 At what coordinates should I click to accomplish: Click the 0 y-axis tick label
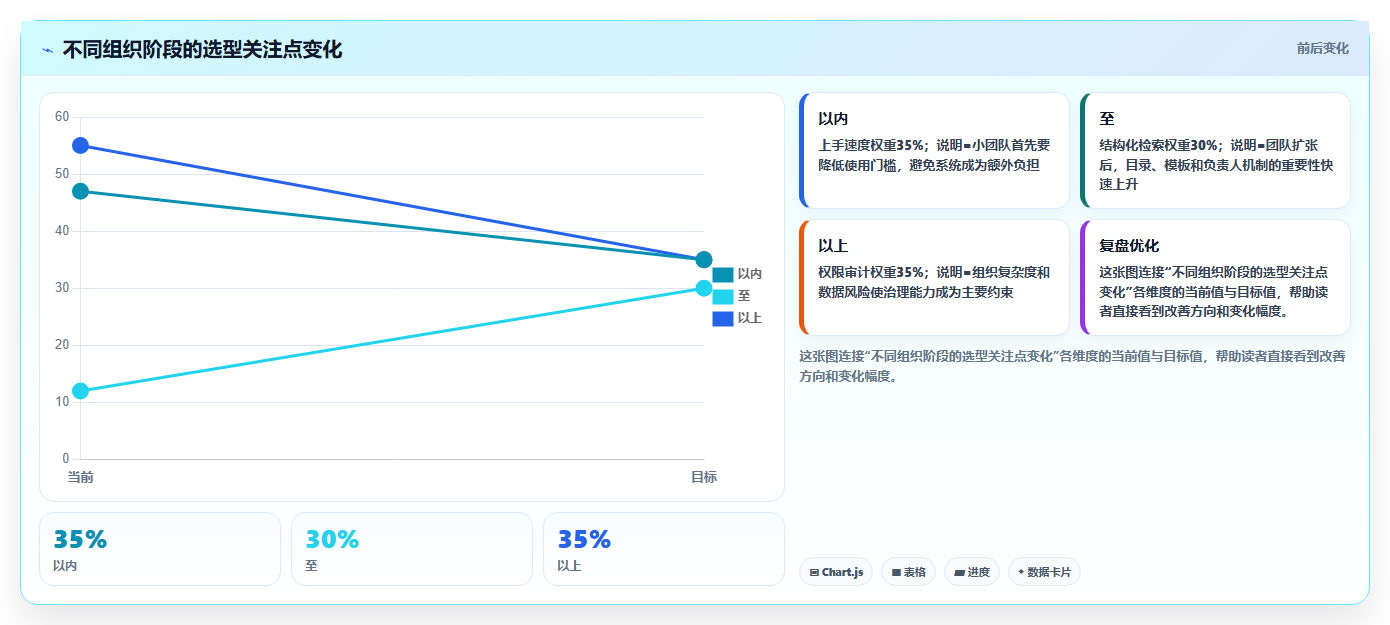[x=66, y=459]
